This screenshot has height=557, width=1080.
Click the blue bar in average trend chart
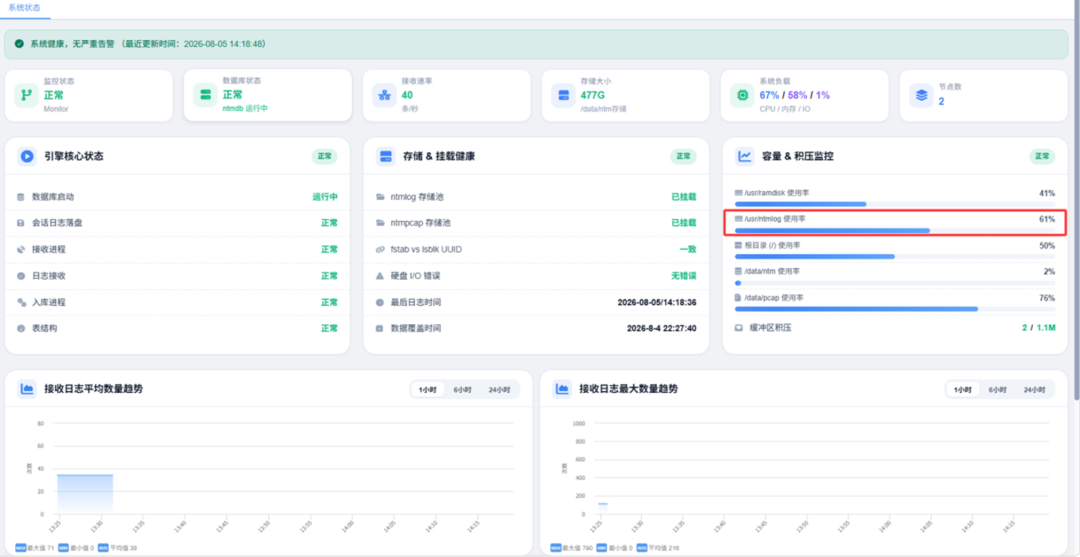click(85, 494)
